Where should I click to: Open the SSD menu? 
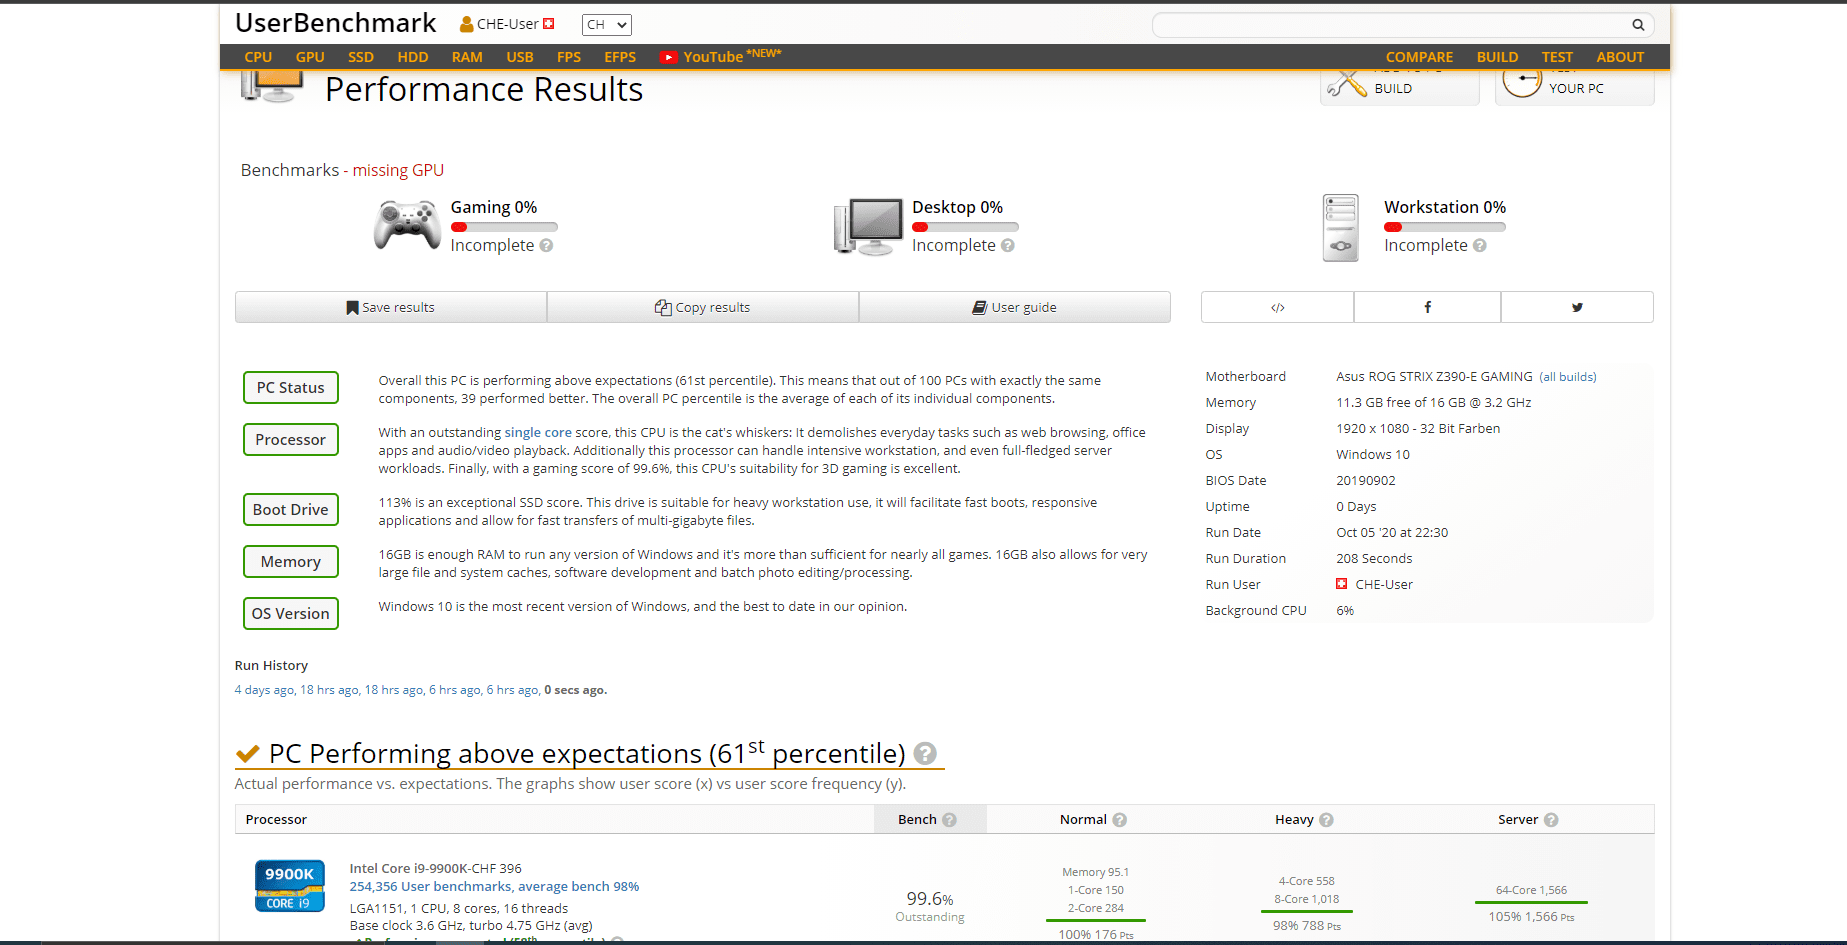pos(361,58)
